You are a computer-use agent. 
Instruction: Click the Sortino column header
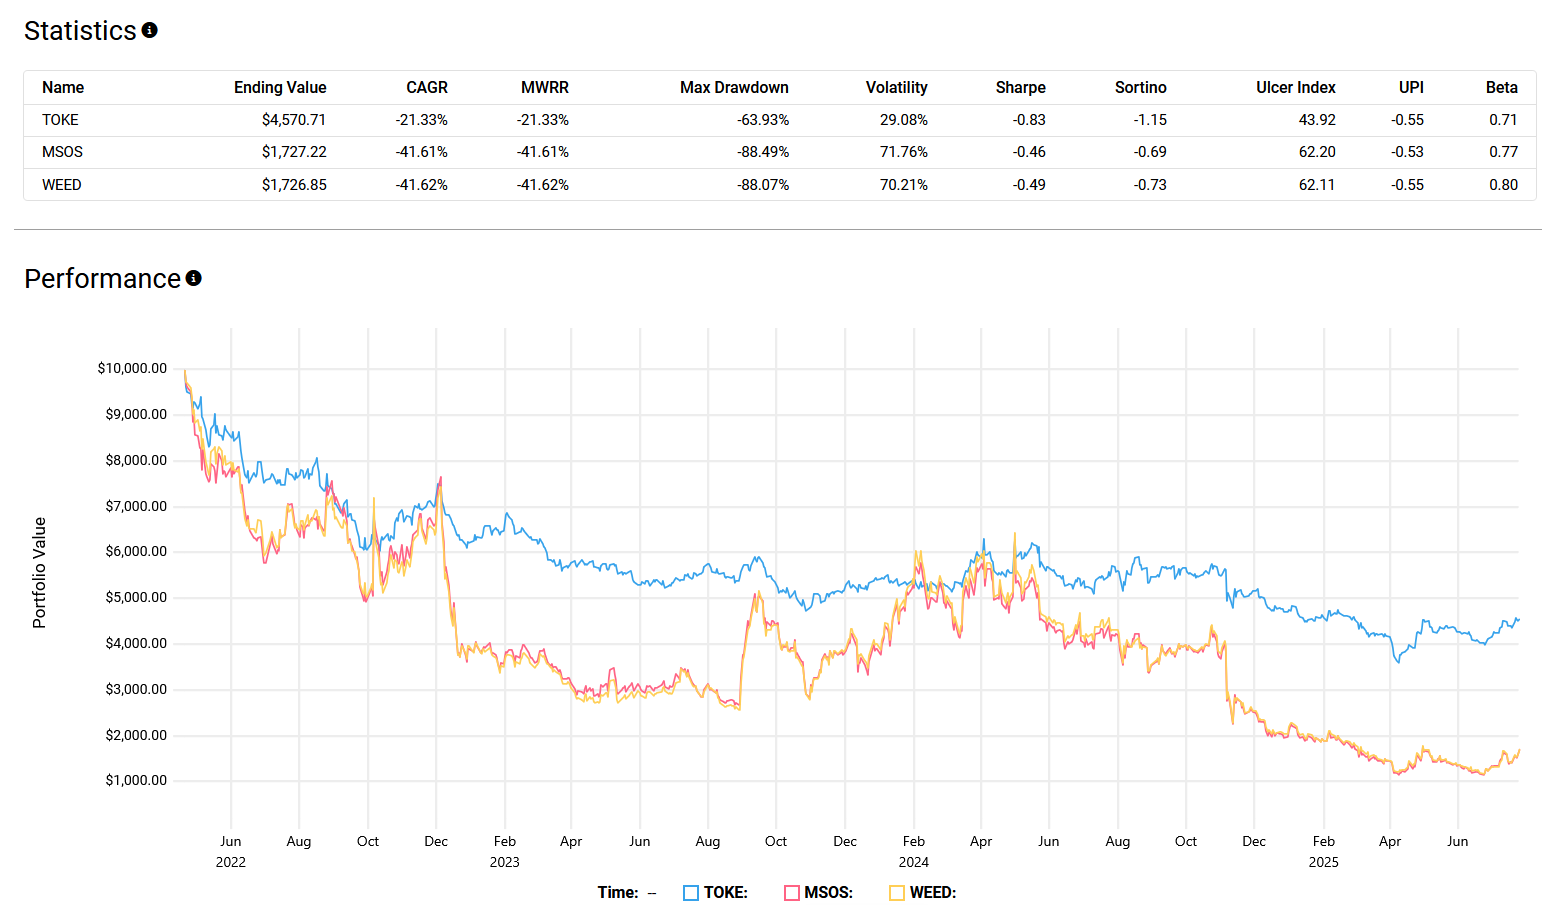point(1141,88)
